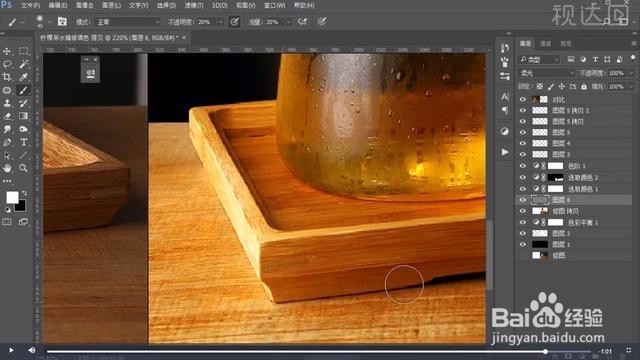
Task: Lock transparent pixels in Layers panel
Action: pos(540,87)
